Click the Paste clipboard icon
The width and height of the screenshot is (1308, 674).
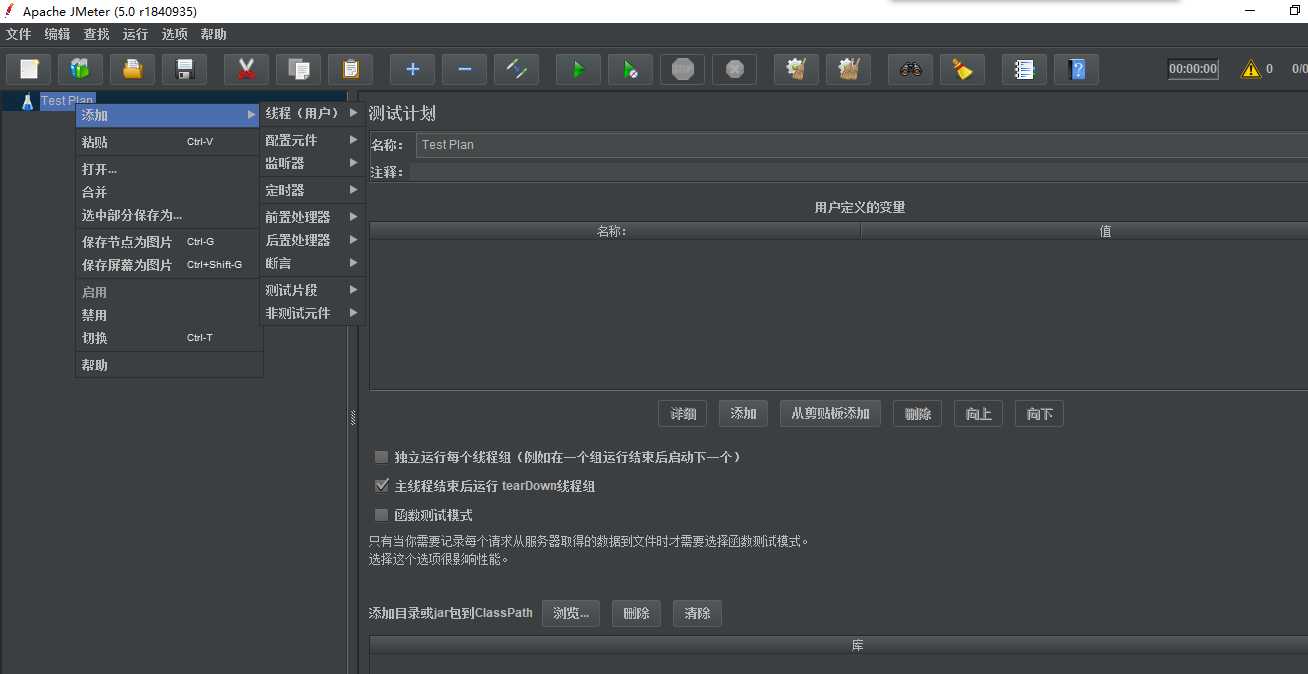[x=350, y=69]
